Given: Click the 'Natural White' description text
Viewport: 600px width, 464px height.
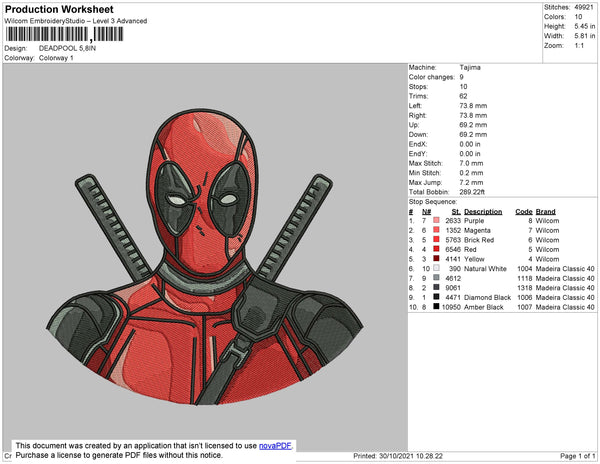Looking at the screenshot, I should pyautogui.click(x=485, y=269).
